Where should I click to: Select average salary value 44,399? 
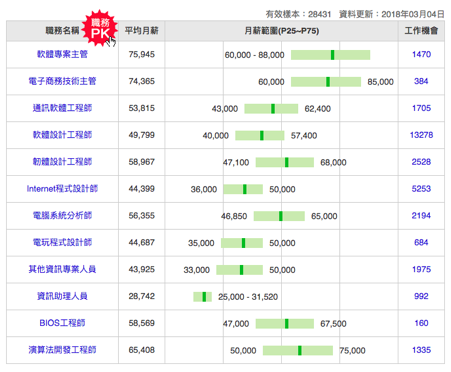tap(142, 189)
